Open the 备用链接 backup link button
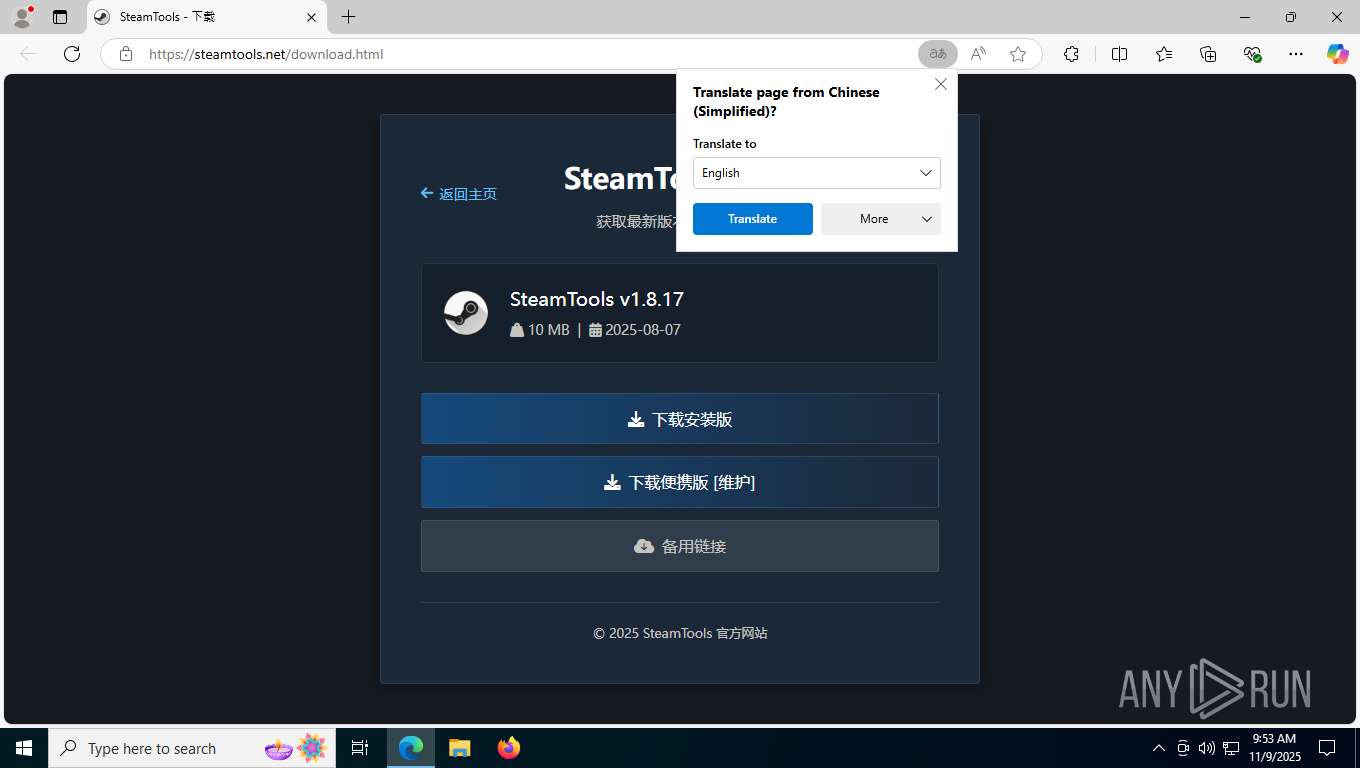The image size is (1360, 768). click(x=680, y=546)
